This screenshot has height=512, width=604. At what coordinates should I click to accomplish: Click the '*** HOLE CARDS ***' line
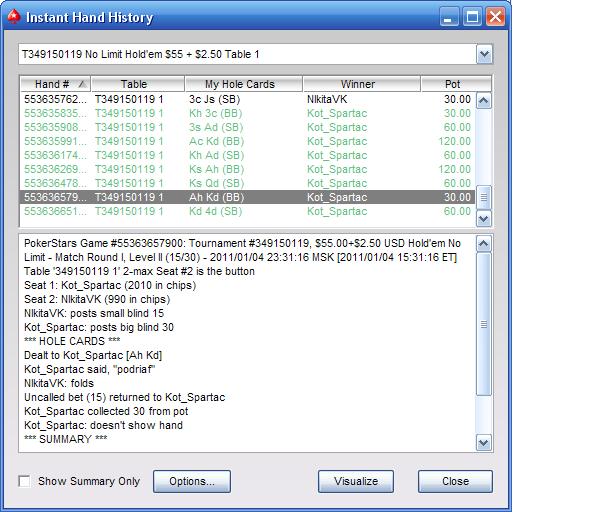pos(72,341)
